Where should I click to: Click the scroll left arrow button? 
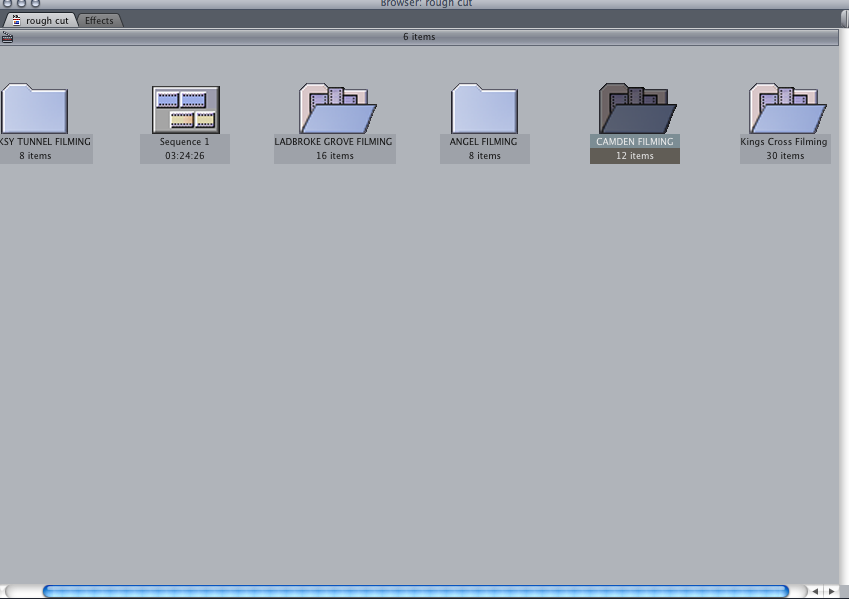pos(815,591)
